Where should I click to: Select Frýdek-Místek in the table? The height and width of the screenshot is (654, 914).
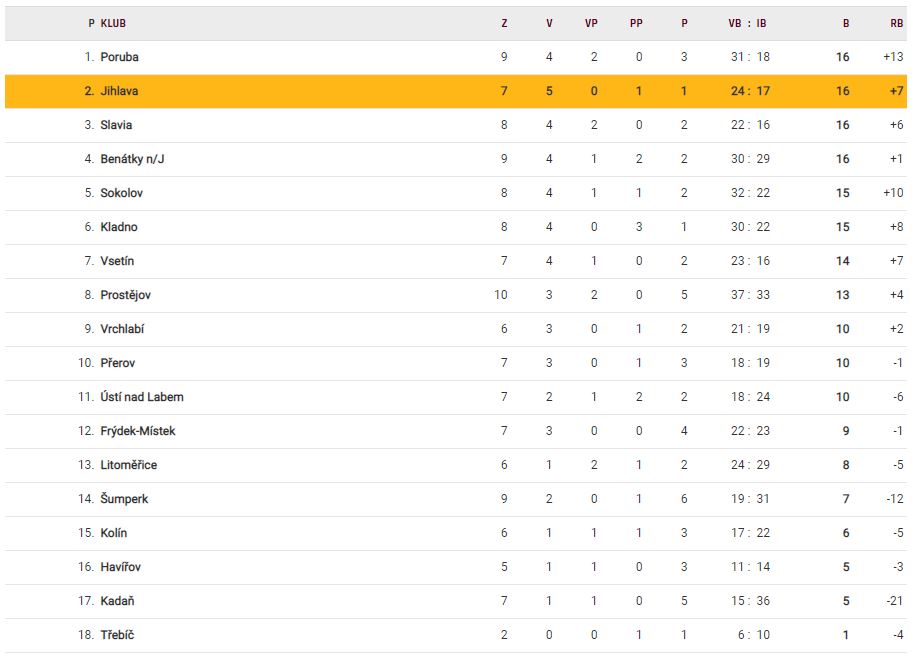pos(138,431)
